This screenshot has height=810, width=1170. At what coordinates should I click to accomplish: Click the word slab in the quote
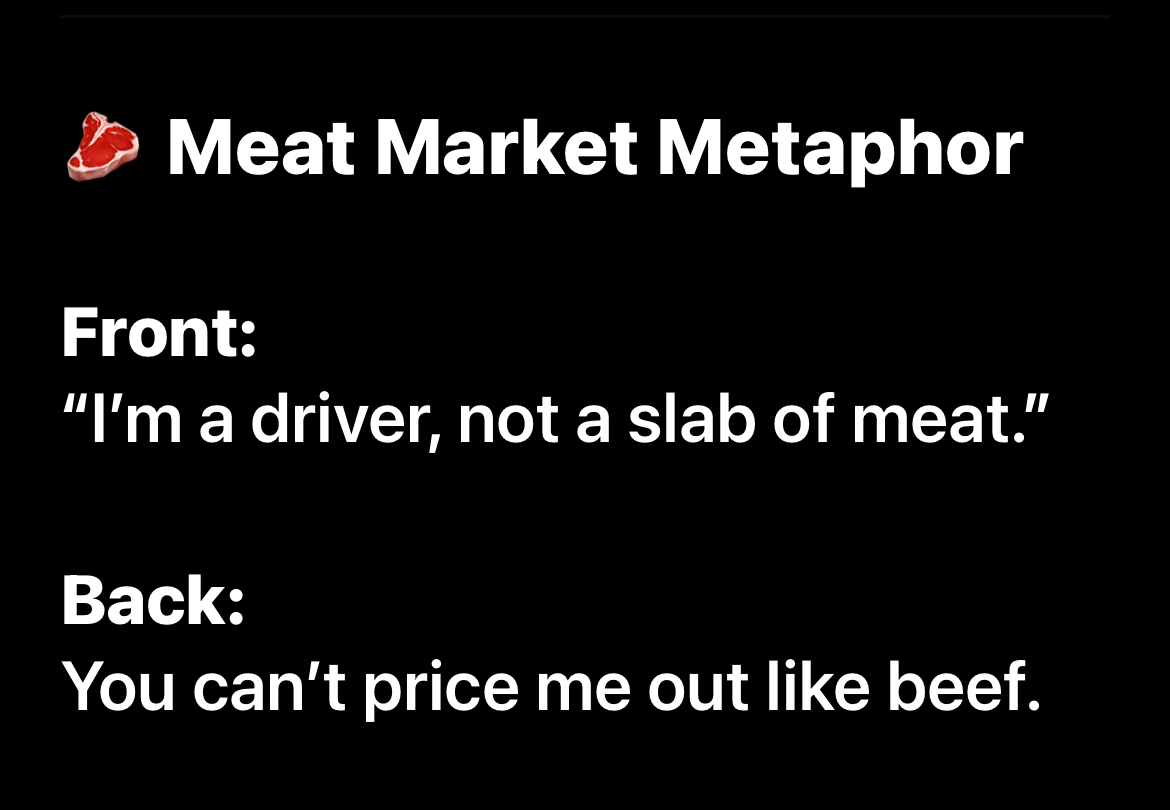[x=692, y=418]
